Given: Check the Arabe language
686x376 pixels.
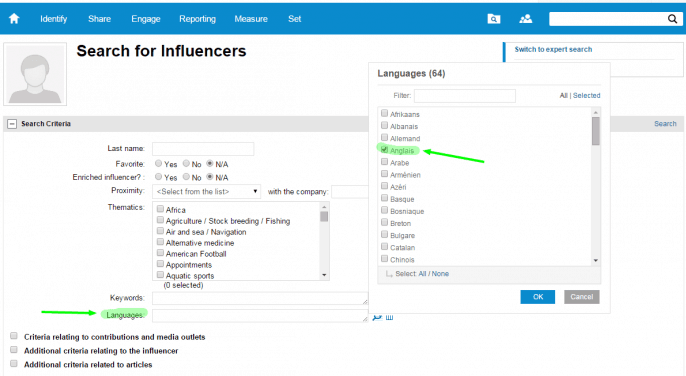Looking at the screenshot, I should click(x=384, y=162).
